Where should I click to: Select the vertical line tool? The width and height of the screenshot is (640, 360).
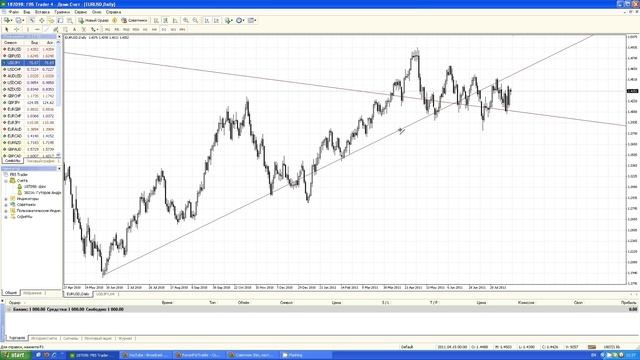tap(28, 29)
